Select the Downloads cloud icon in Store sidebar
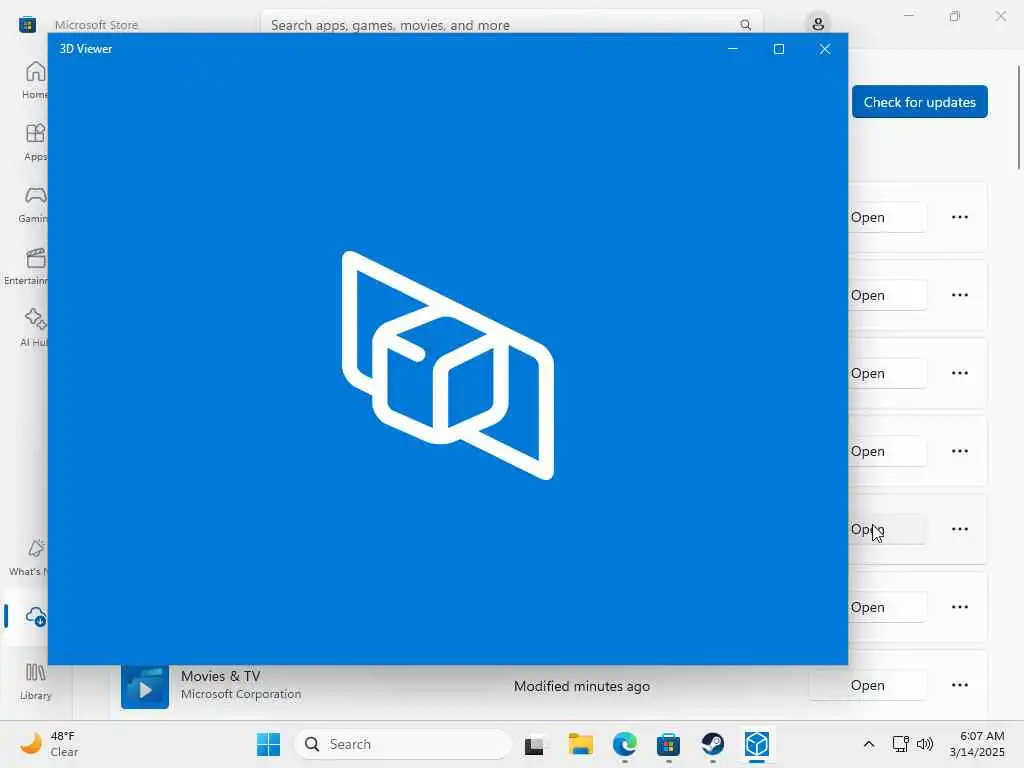 pos(36,616)
